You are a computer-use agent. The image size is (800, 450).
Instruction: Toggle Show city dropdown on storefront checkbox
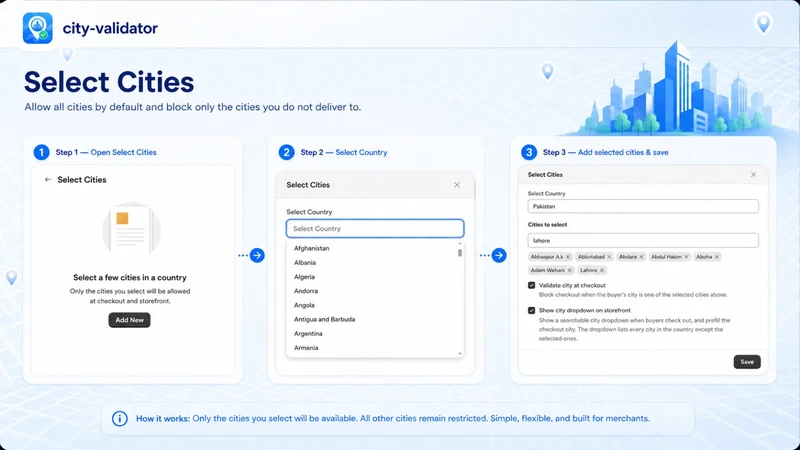pyautogui.click(x=532, y=310)
